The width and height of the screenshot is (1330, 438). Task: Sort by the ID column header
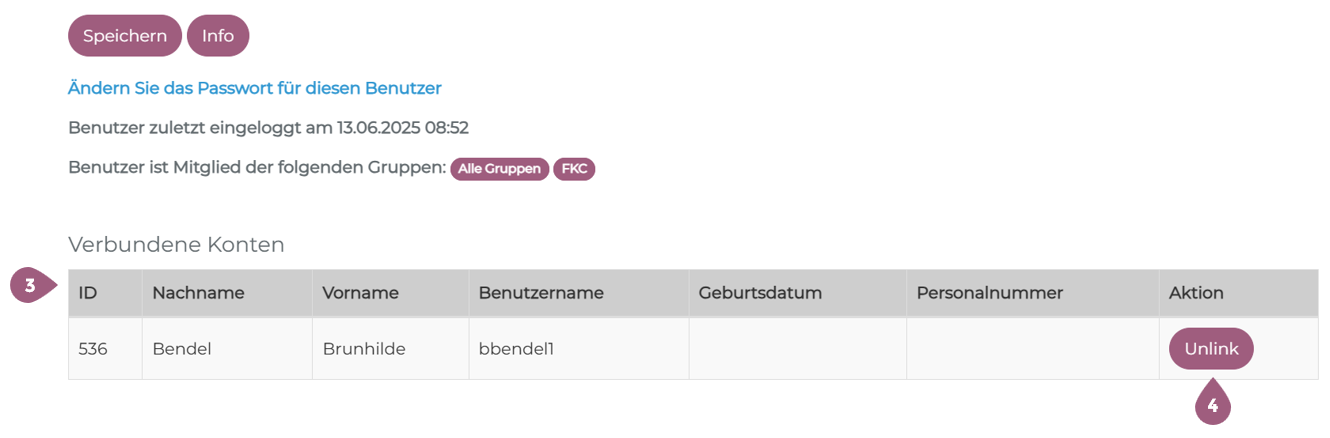(x=88, y=293)
